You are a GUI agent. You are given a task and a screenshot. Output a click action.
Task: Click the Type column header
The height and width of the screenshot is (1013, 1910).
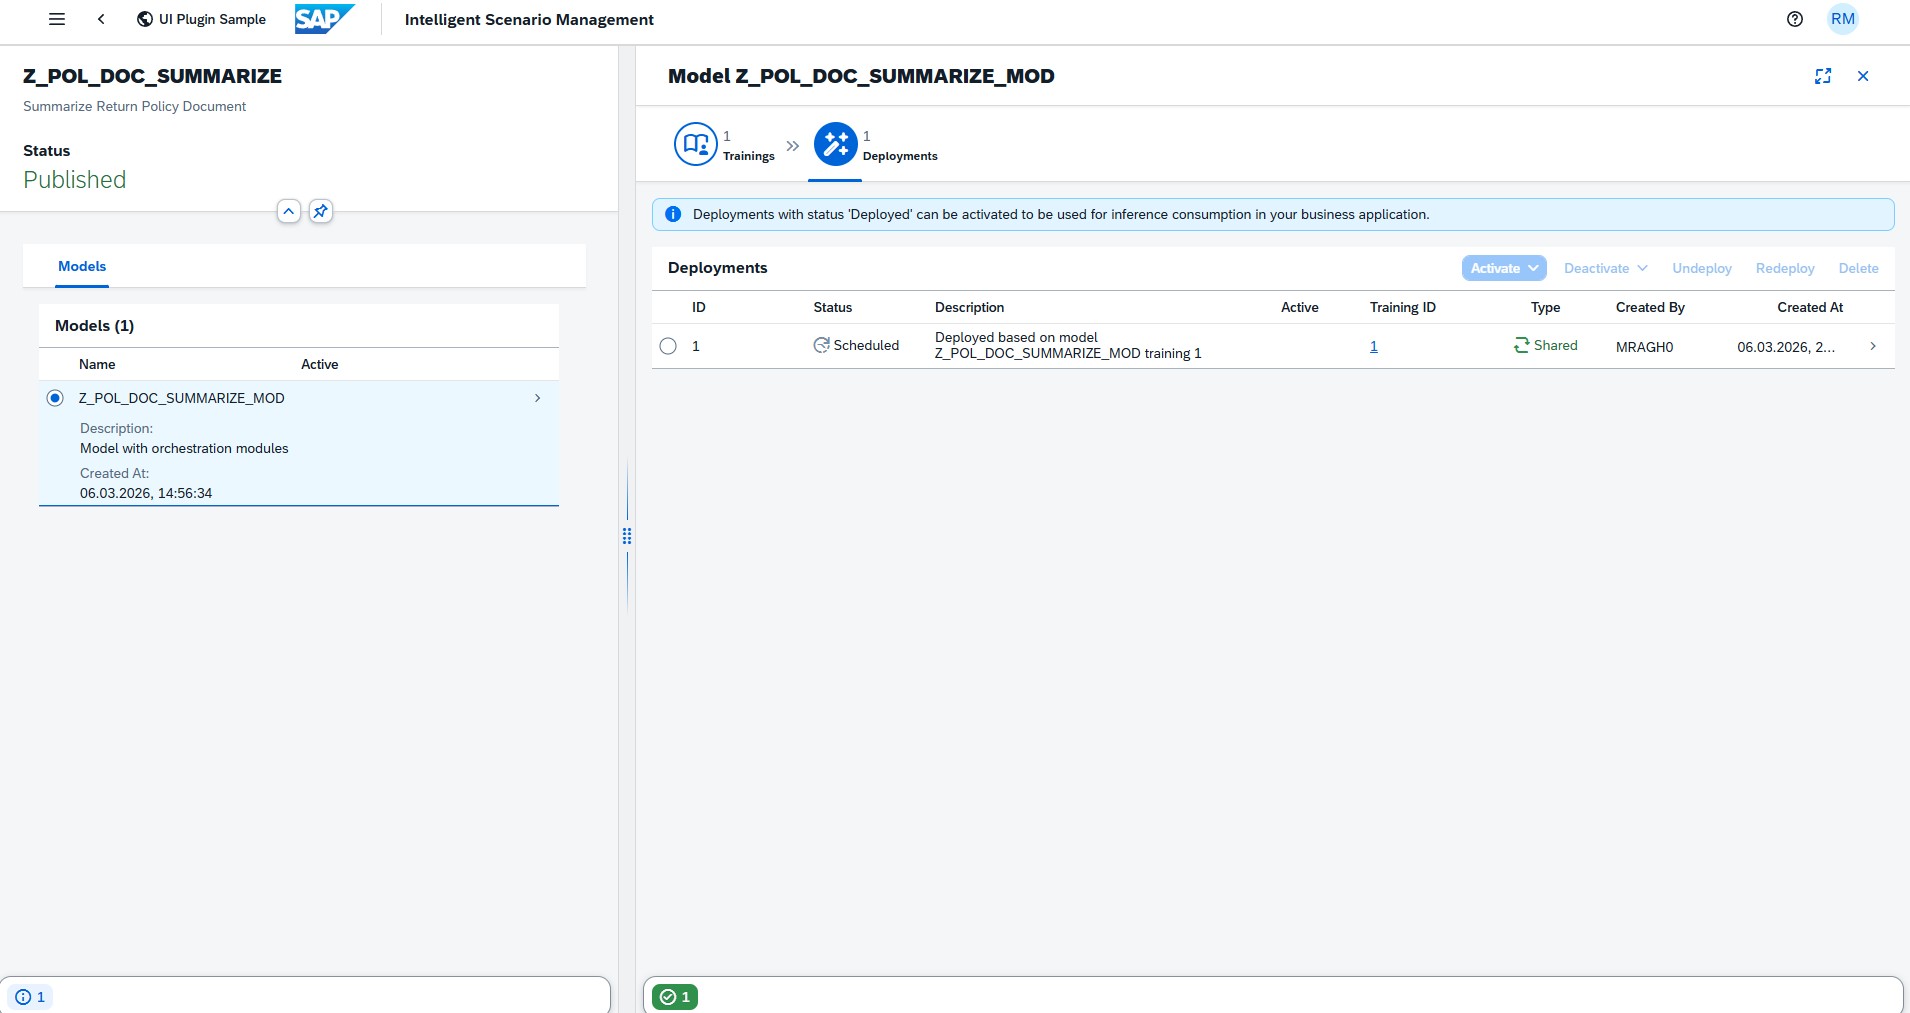1546,307
